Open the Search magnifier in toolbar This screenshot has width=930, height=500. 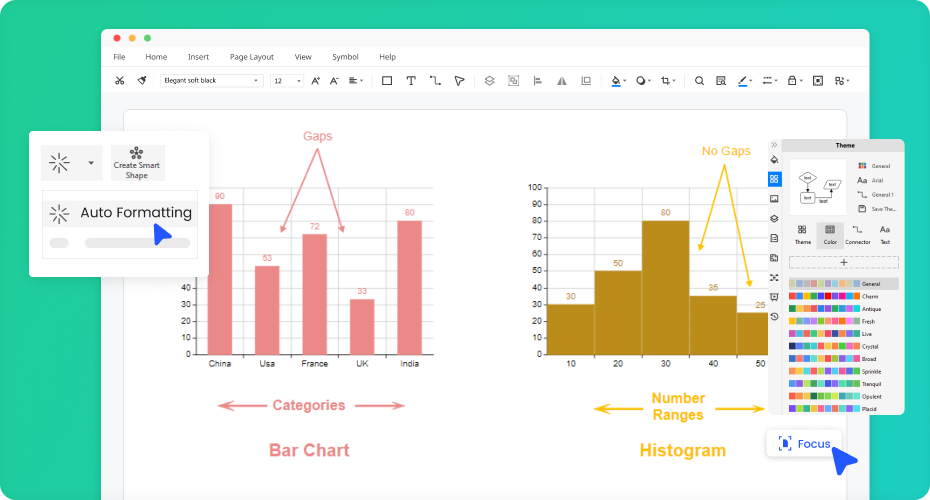pos(699,81)
